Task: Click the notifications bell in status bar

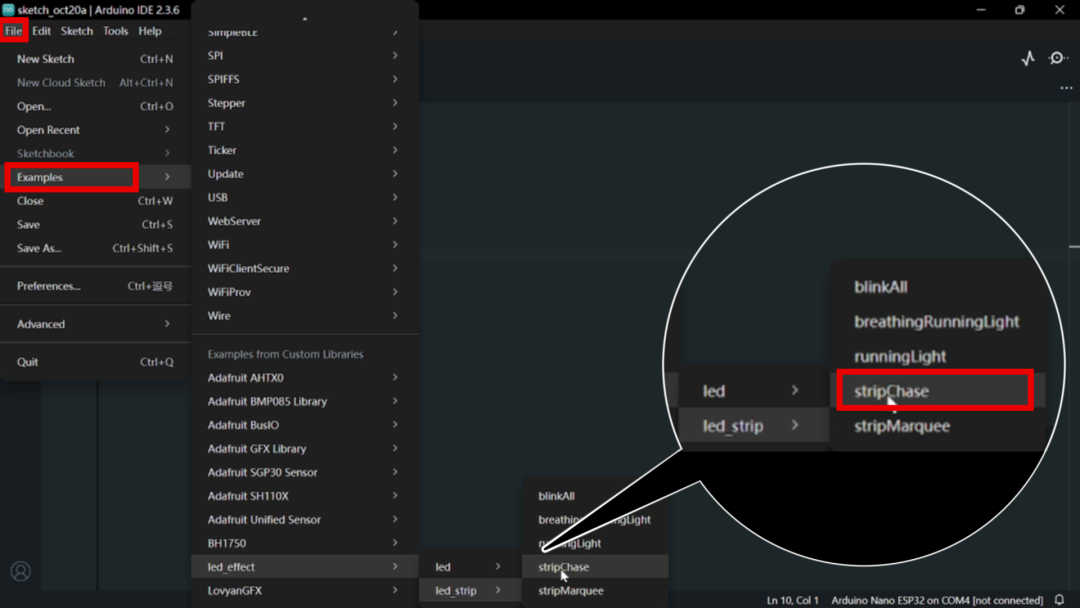Action: pos(1060,600)
